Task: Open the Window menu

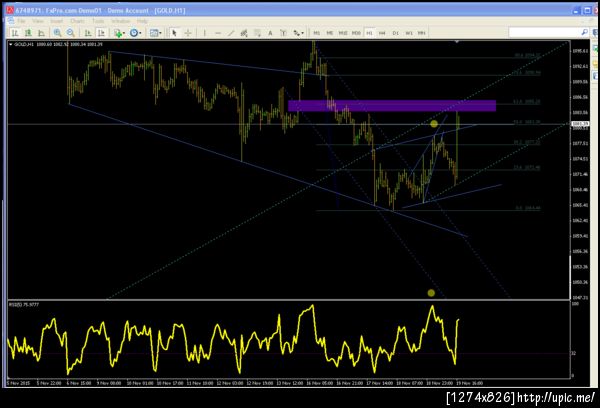Action: click(x=121, y=21)
